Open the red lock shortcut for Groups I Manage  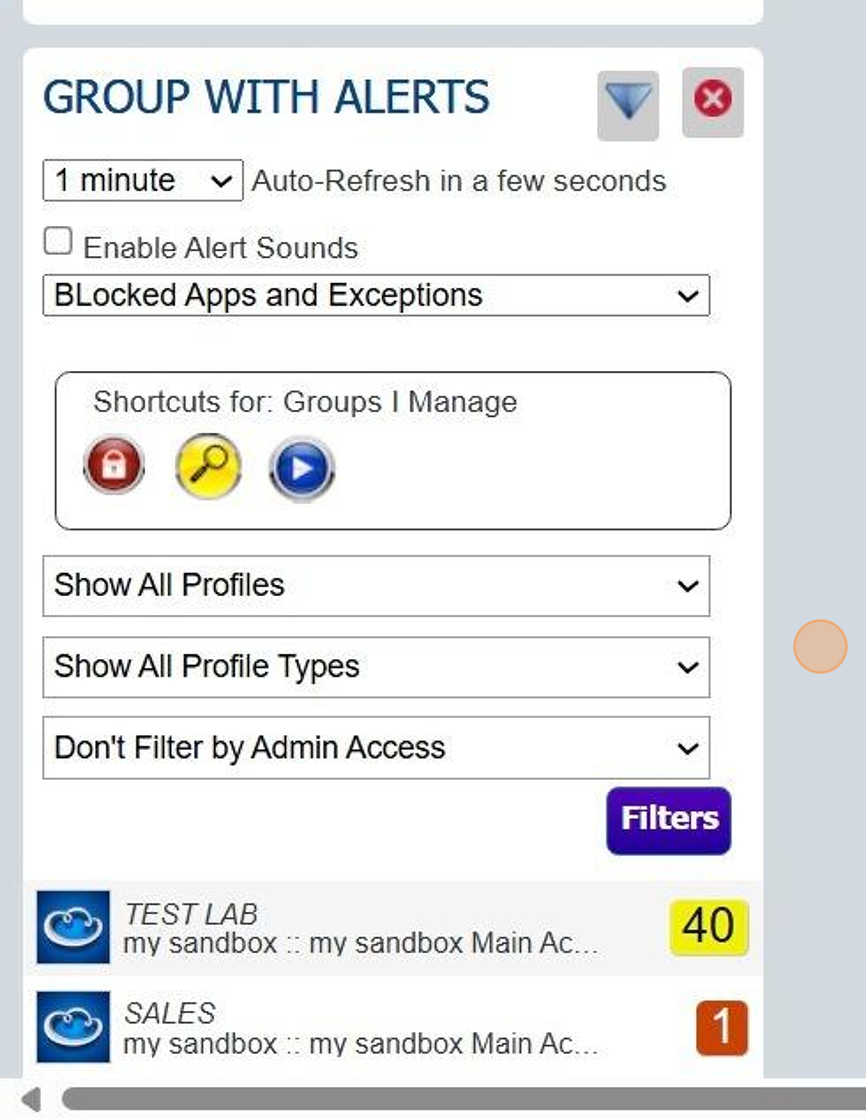pyautogui.click(x=112, y=465)
